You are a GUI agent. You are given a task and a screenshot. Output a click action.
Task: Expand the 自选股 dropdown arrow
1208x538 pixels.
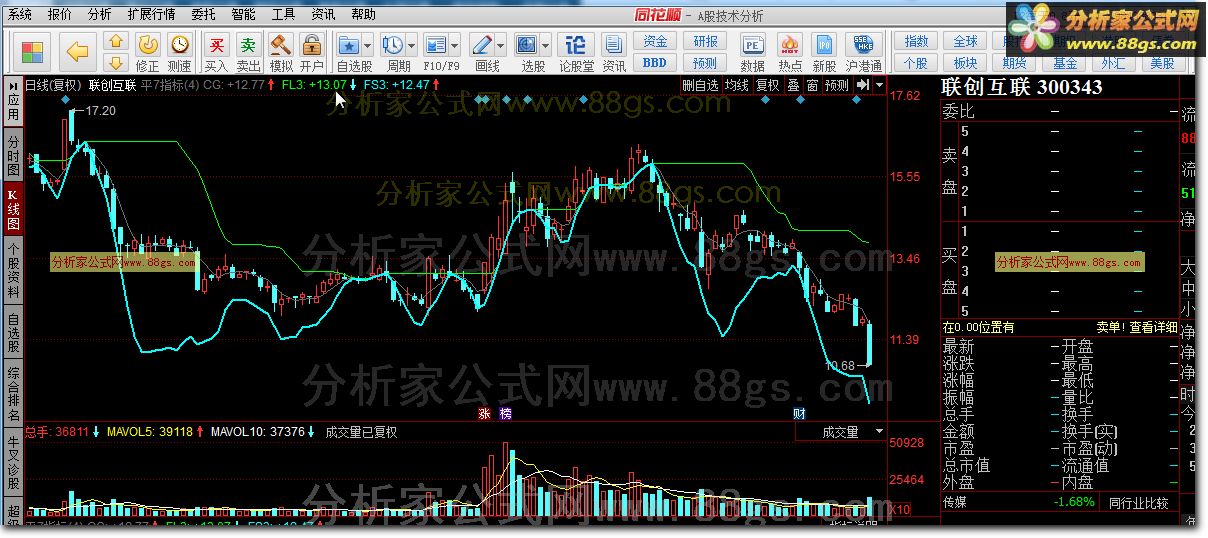pos(368,45)
